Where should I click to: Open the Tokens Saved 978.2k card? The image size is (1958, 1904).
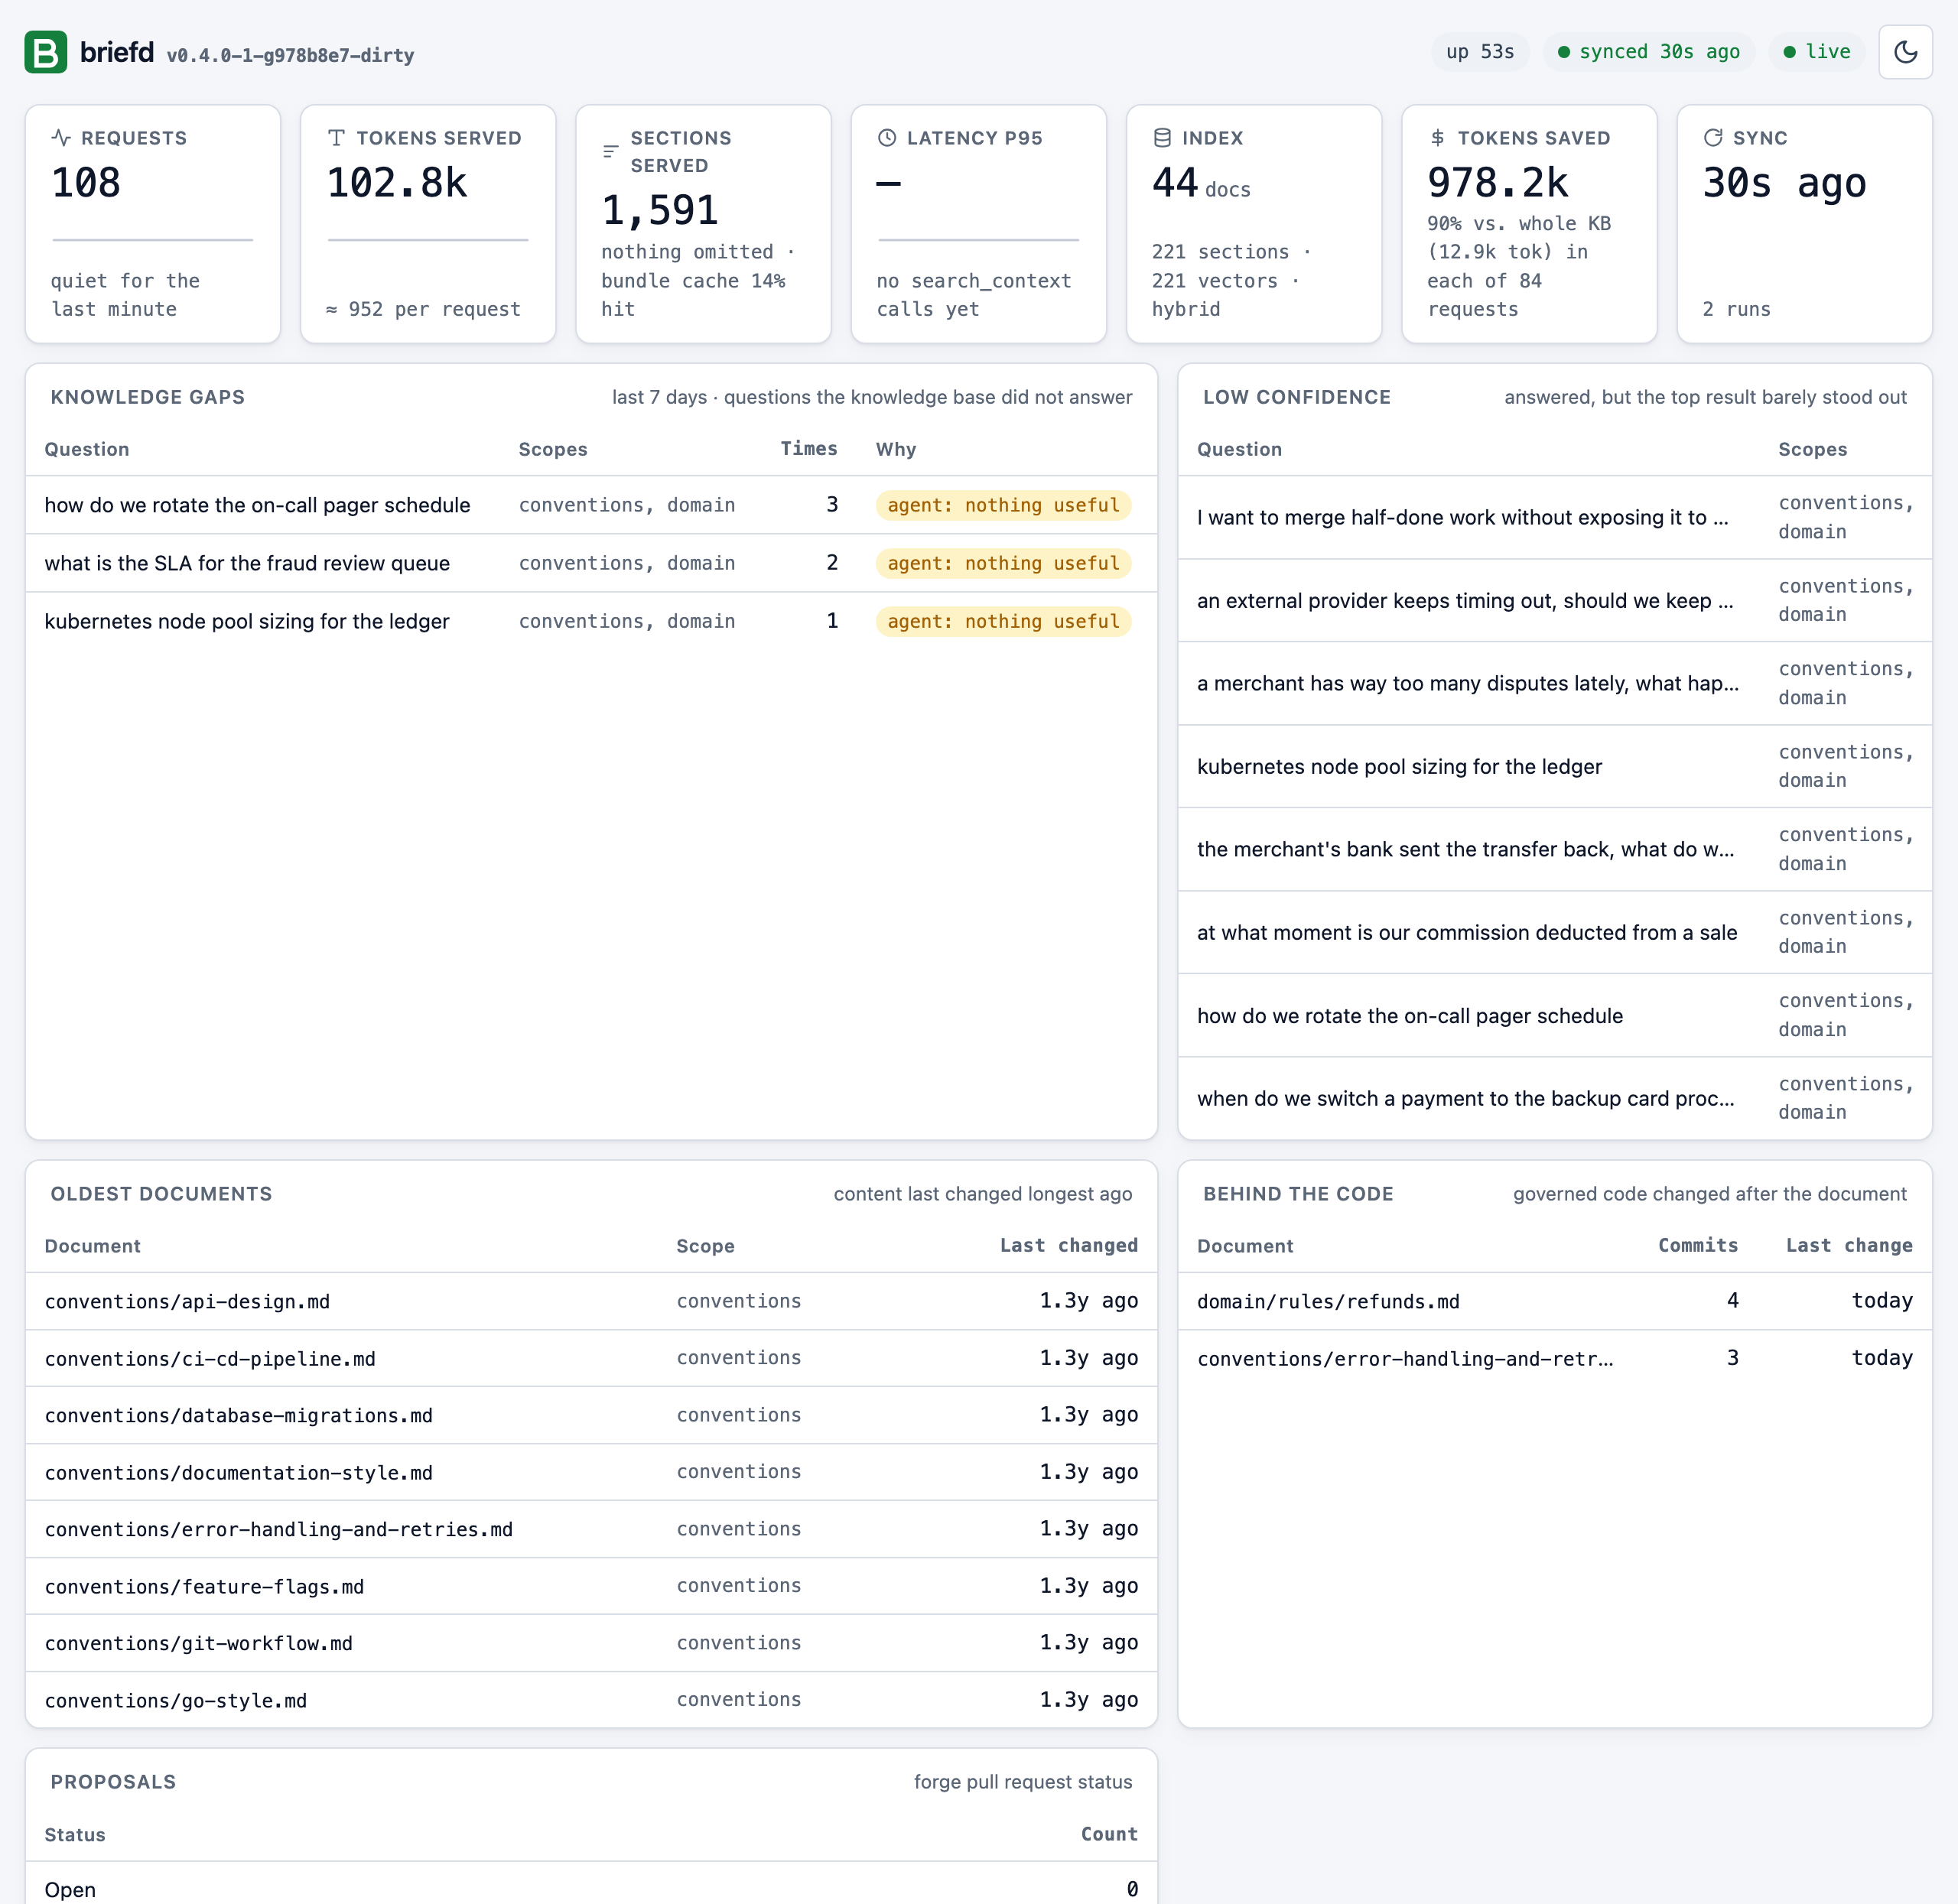coord(1529,224)
